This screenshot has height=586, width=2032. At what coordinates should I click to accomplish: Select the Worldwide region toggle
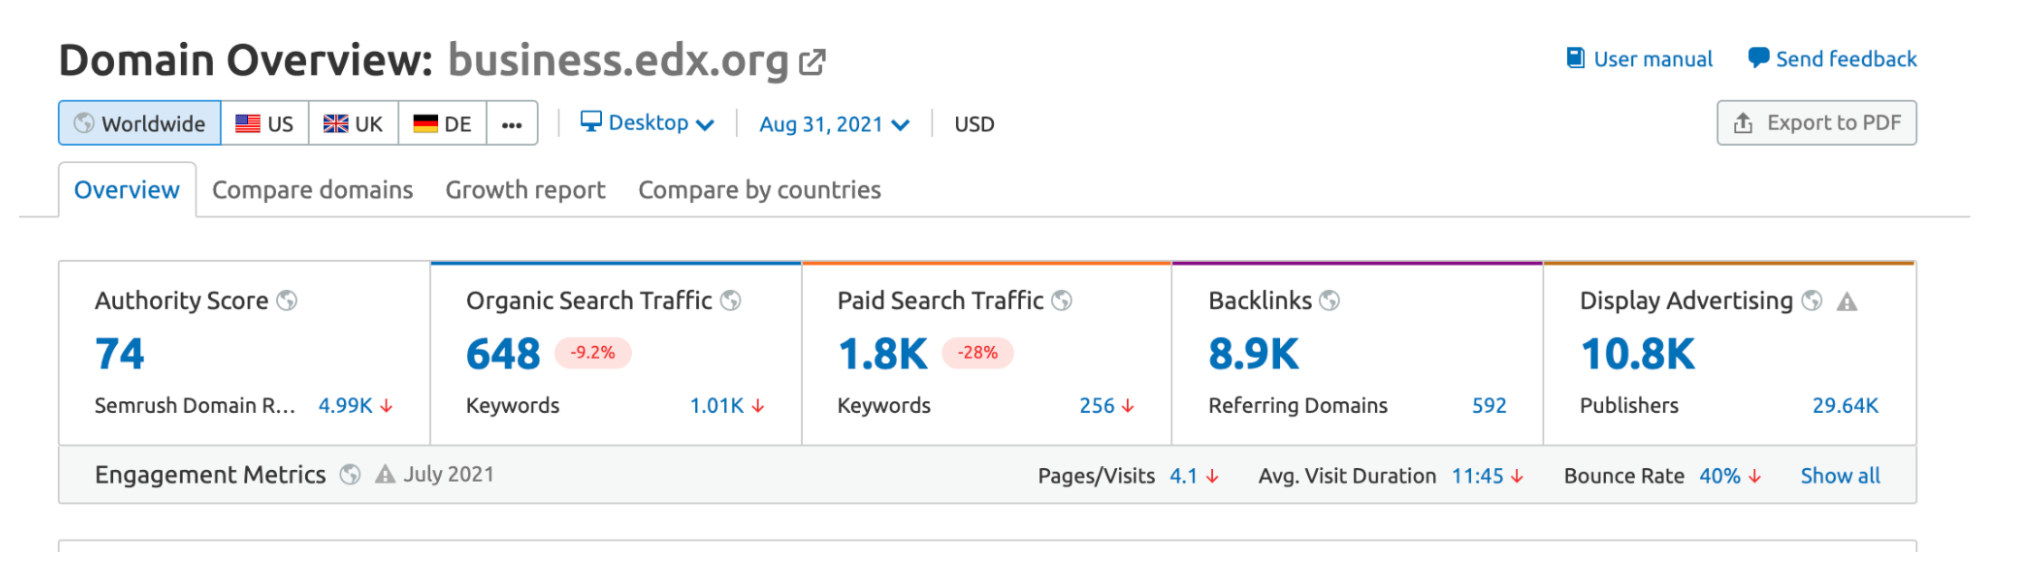click(140, 123)
